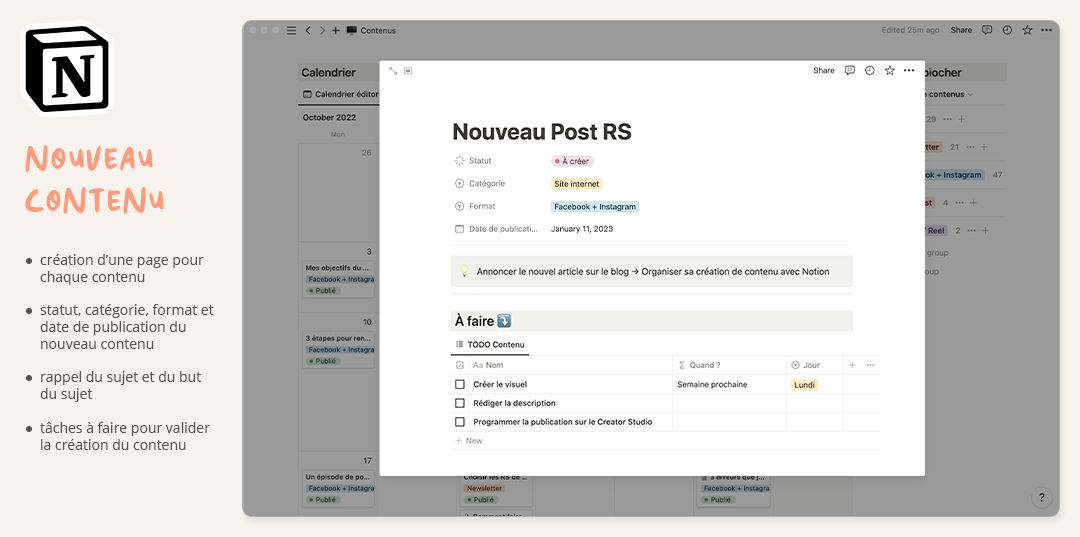
Task: Add an item to the Reel group with plus
Action: pos(985,231)
